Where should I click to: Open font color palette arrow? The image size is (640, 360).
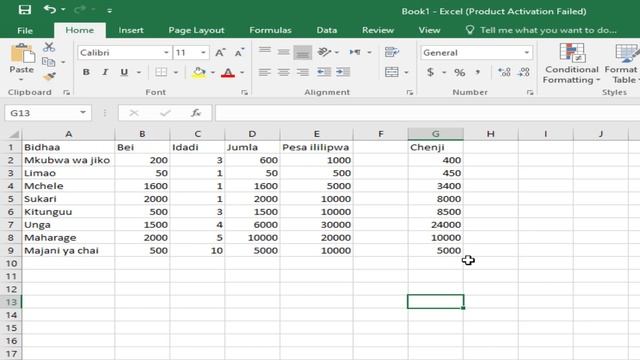coord(242,73)
